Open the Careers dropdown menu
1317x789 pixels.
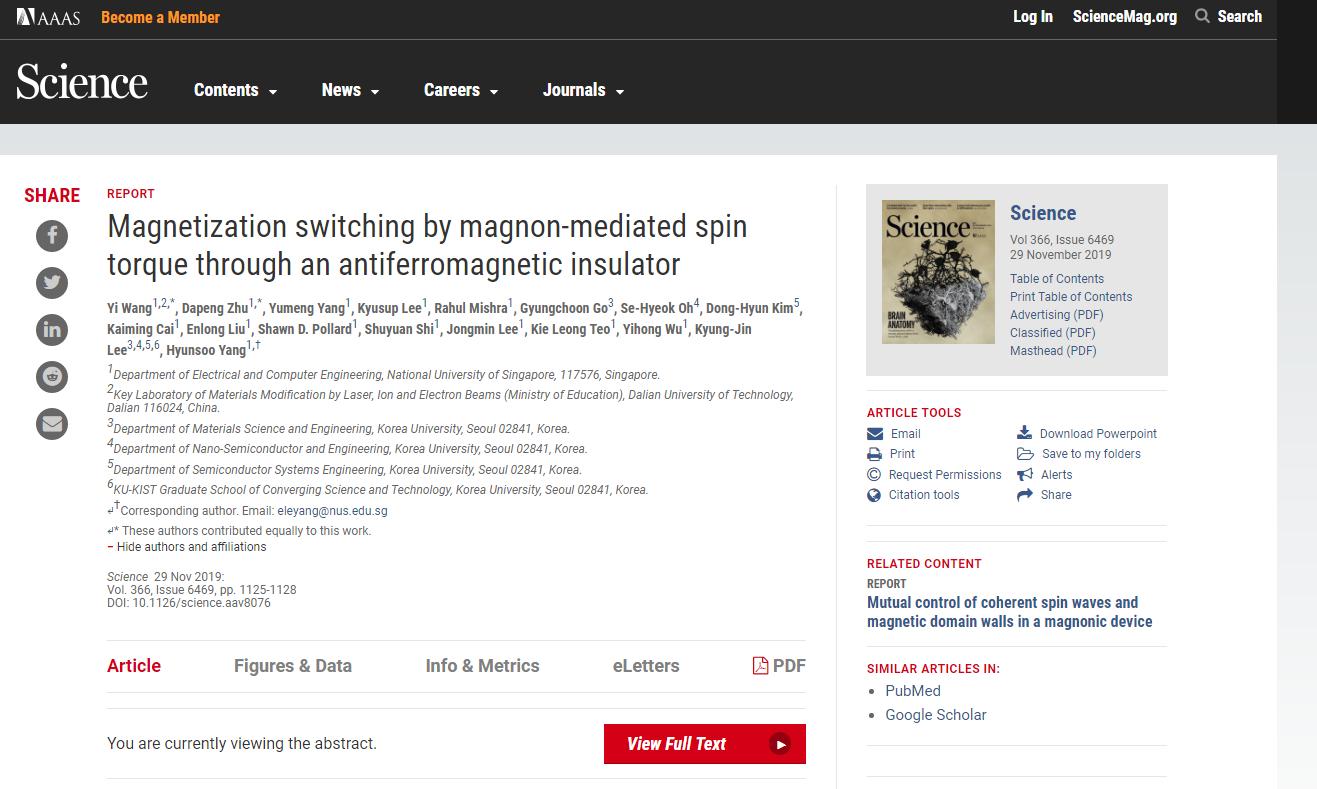[460, 90]
